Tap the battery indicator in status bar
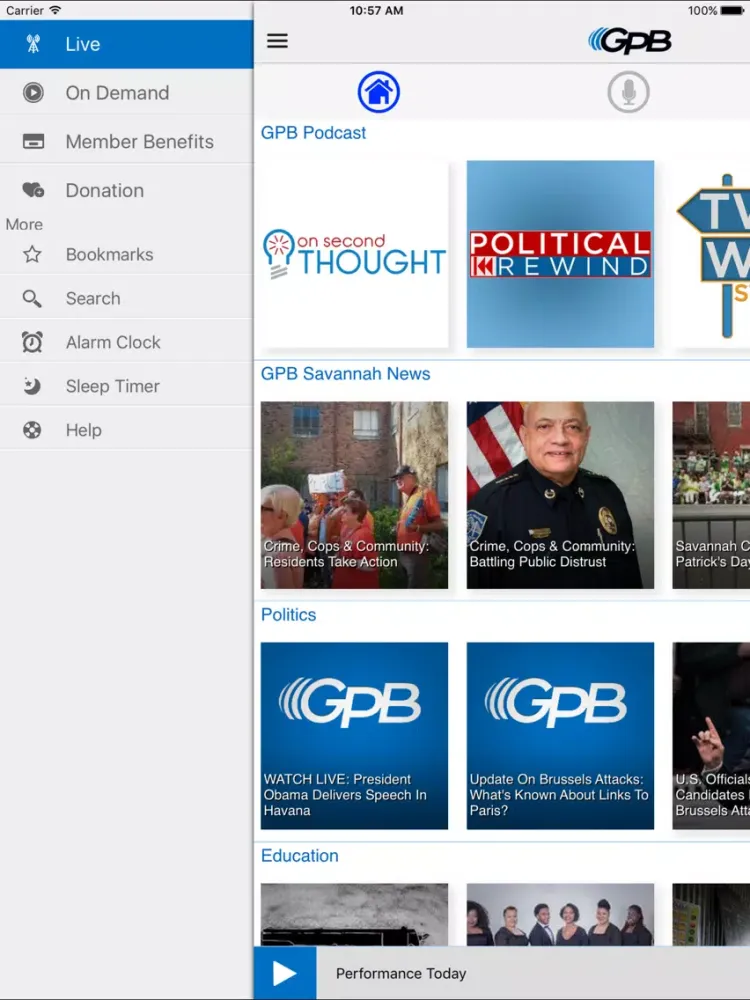Image resolution: width=750 pixels, height=1000 pixels. tap(732, 10)
